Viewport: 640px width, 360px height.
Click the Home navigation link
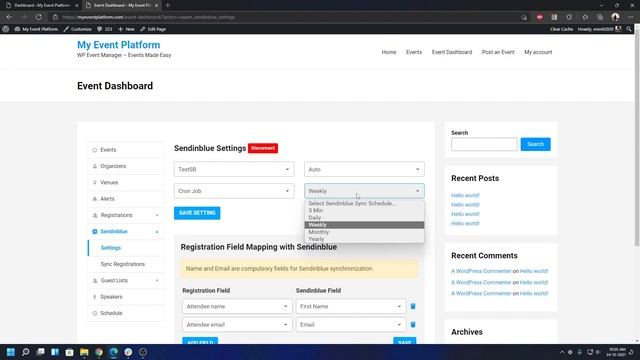(389, 52)
